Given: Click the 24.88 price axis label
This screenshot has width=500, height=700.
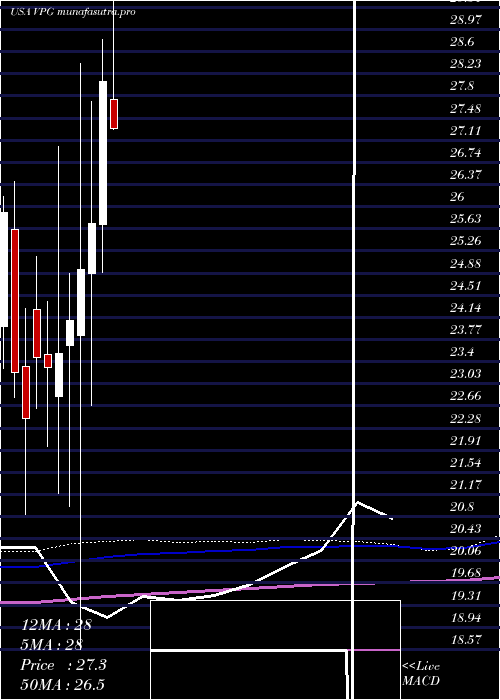Looking at the screenshot, I should (x=465, y=263).
